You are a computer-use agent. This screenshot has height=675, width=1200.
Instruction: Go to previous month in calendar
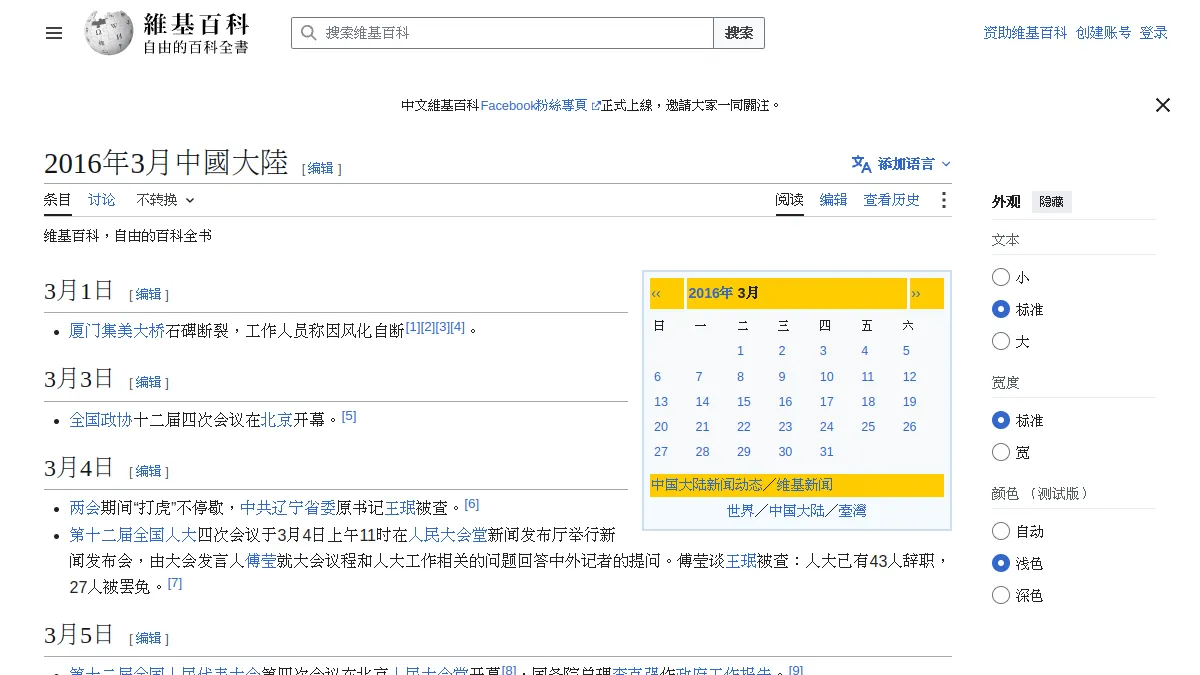tap(667, 293)
